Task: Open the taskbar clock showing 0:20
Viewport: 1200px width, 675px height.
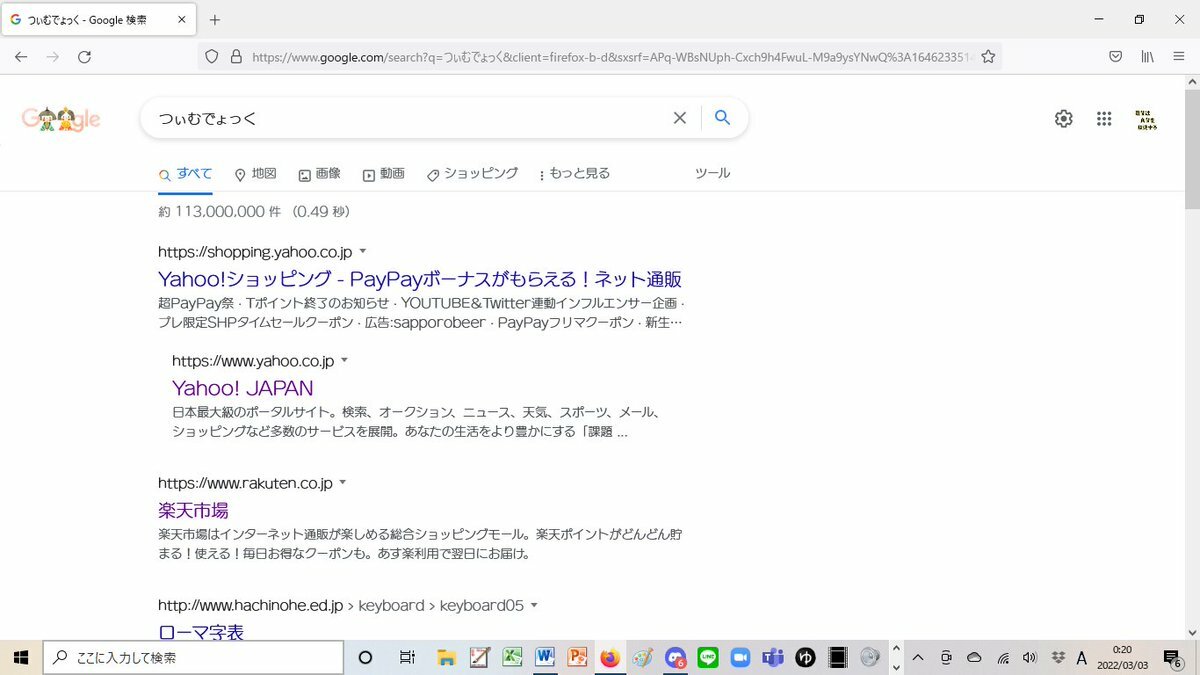Action: [x=1122, y=657]
